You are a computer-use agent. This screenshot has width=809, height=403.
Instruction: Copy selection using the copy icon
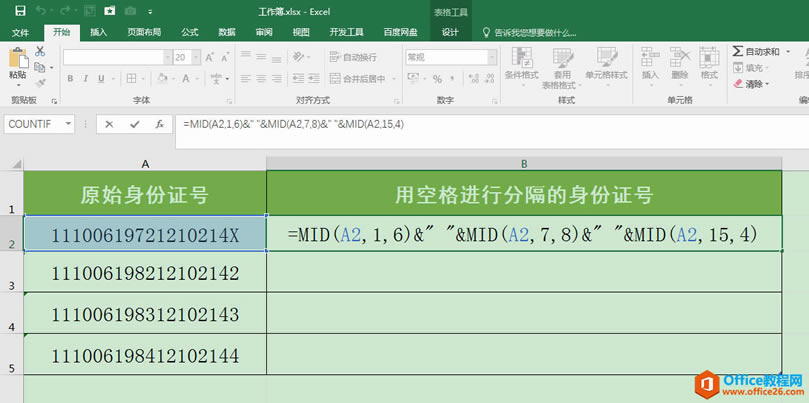point(39,67)
